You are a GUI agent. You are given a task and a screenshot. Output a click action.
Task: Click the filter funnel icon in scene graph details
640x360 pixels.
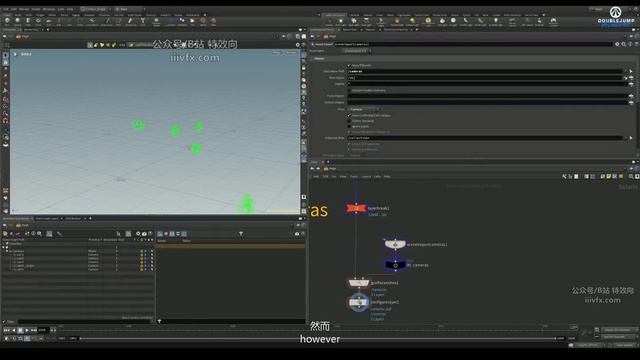pyautogui.click(x=241, y=233)
